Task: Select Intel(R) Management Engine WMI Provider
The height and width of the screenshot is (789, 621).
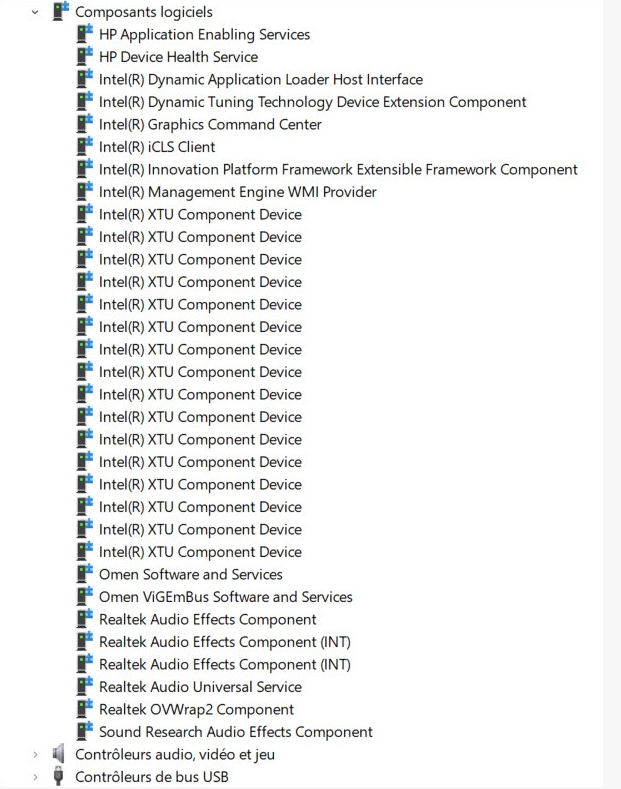Action: tap(238, 192)
